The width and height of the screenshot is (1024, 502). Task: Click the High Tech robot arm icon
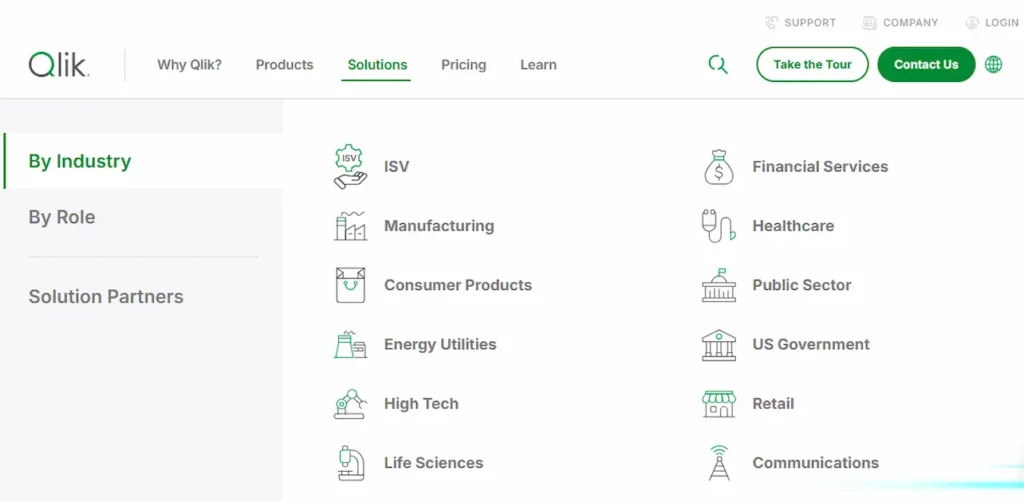(x=350, y=403)
